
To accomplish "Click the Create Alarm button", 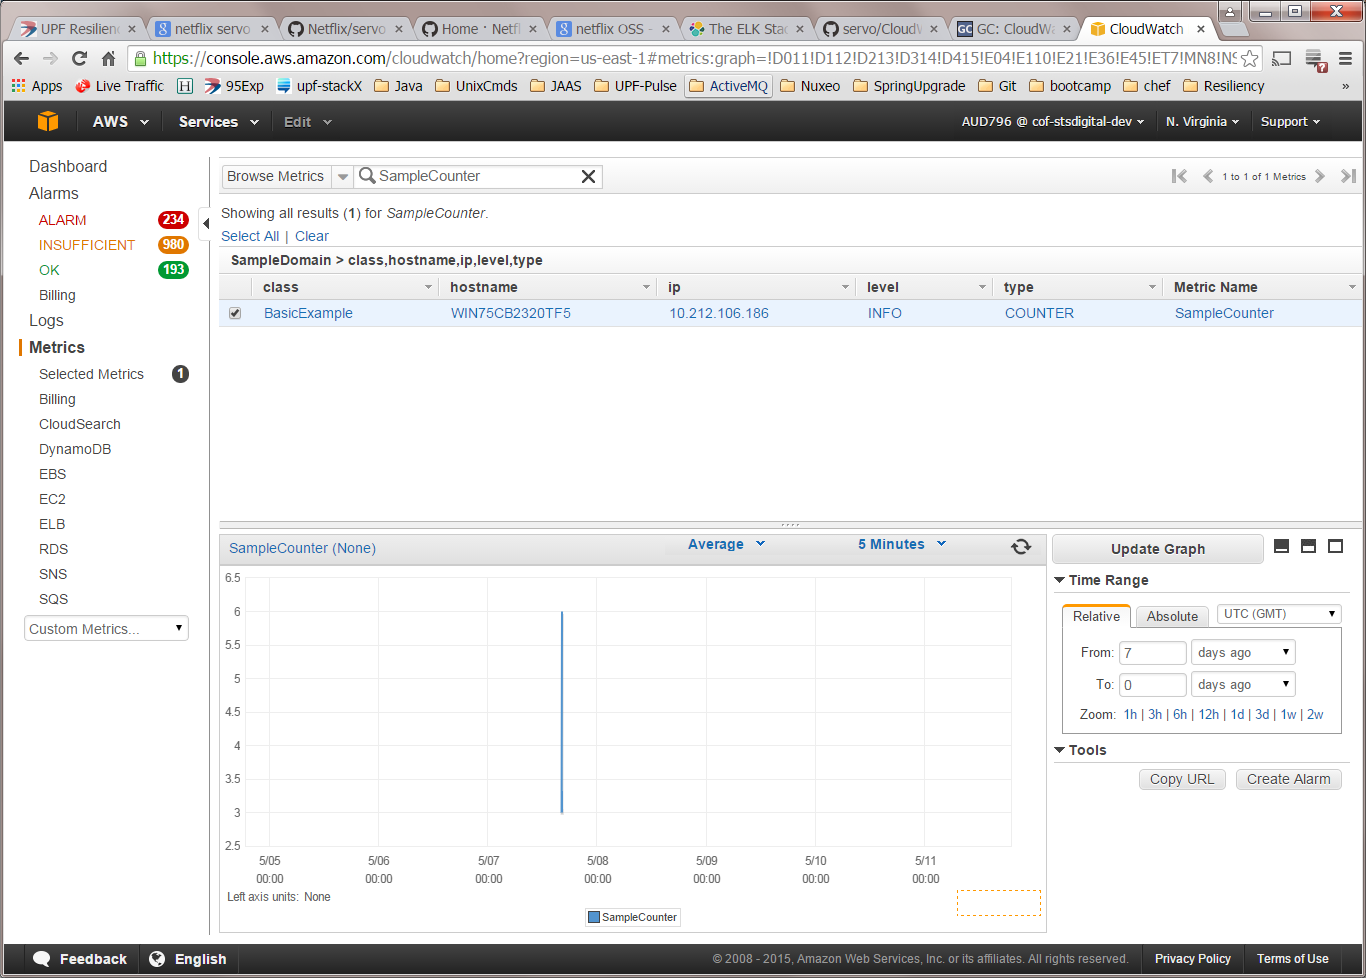I will point(1288,779).
